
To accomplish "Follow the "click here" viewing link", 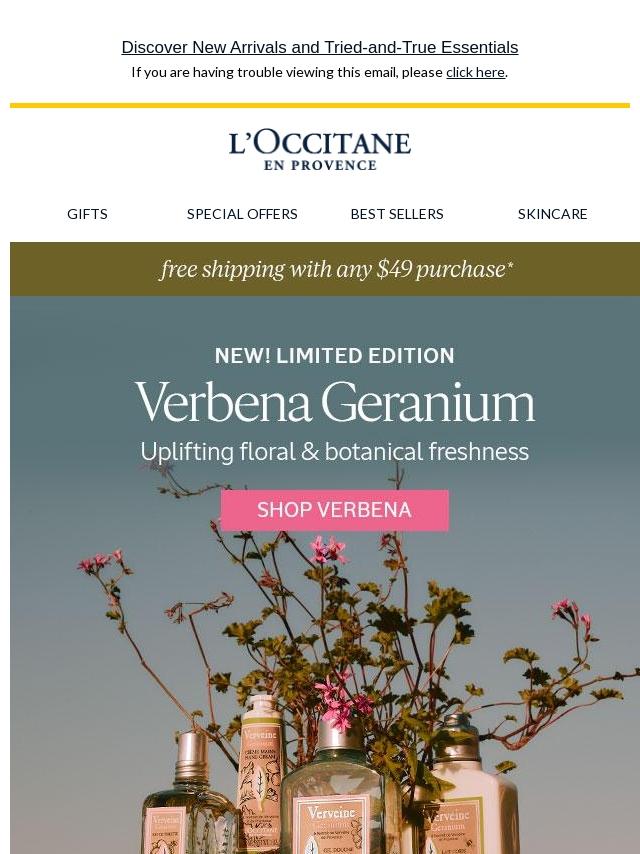I will click(x=475, y=72).
